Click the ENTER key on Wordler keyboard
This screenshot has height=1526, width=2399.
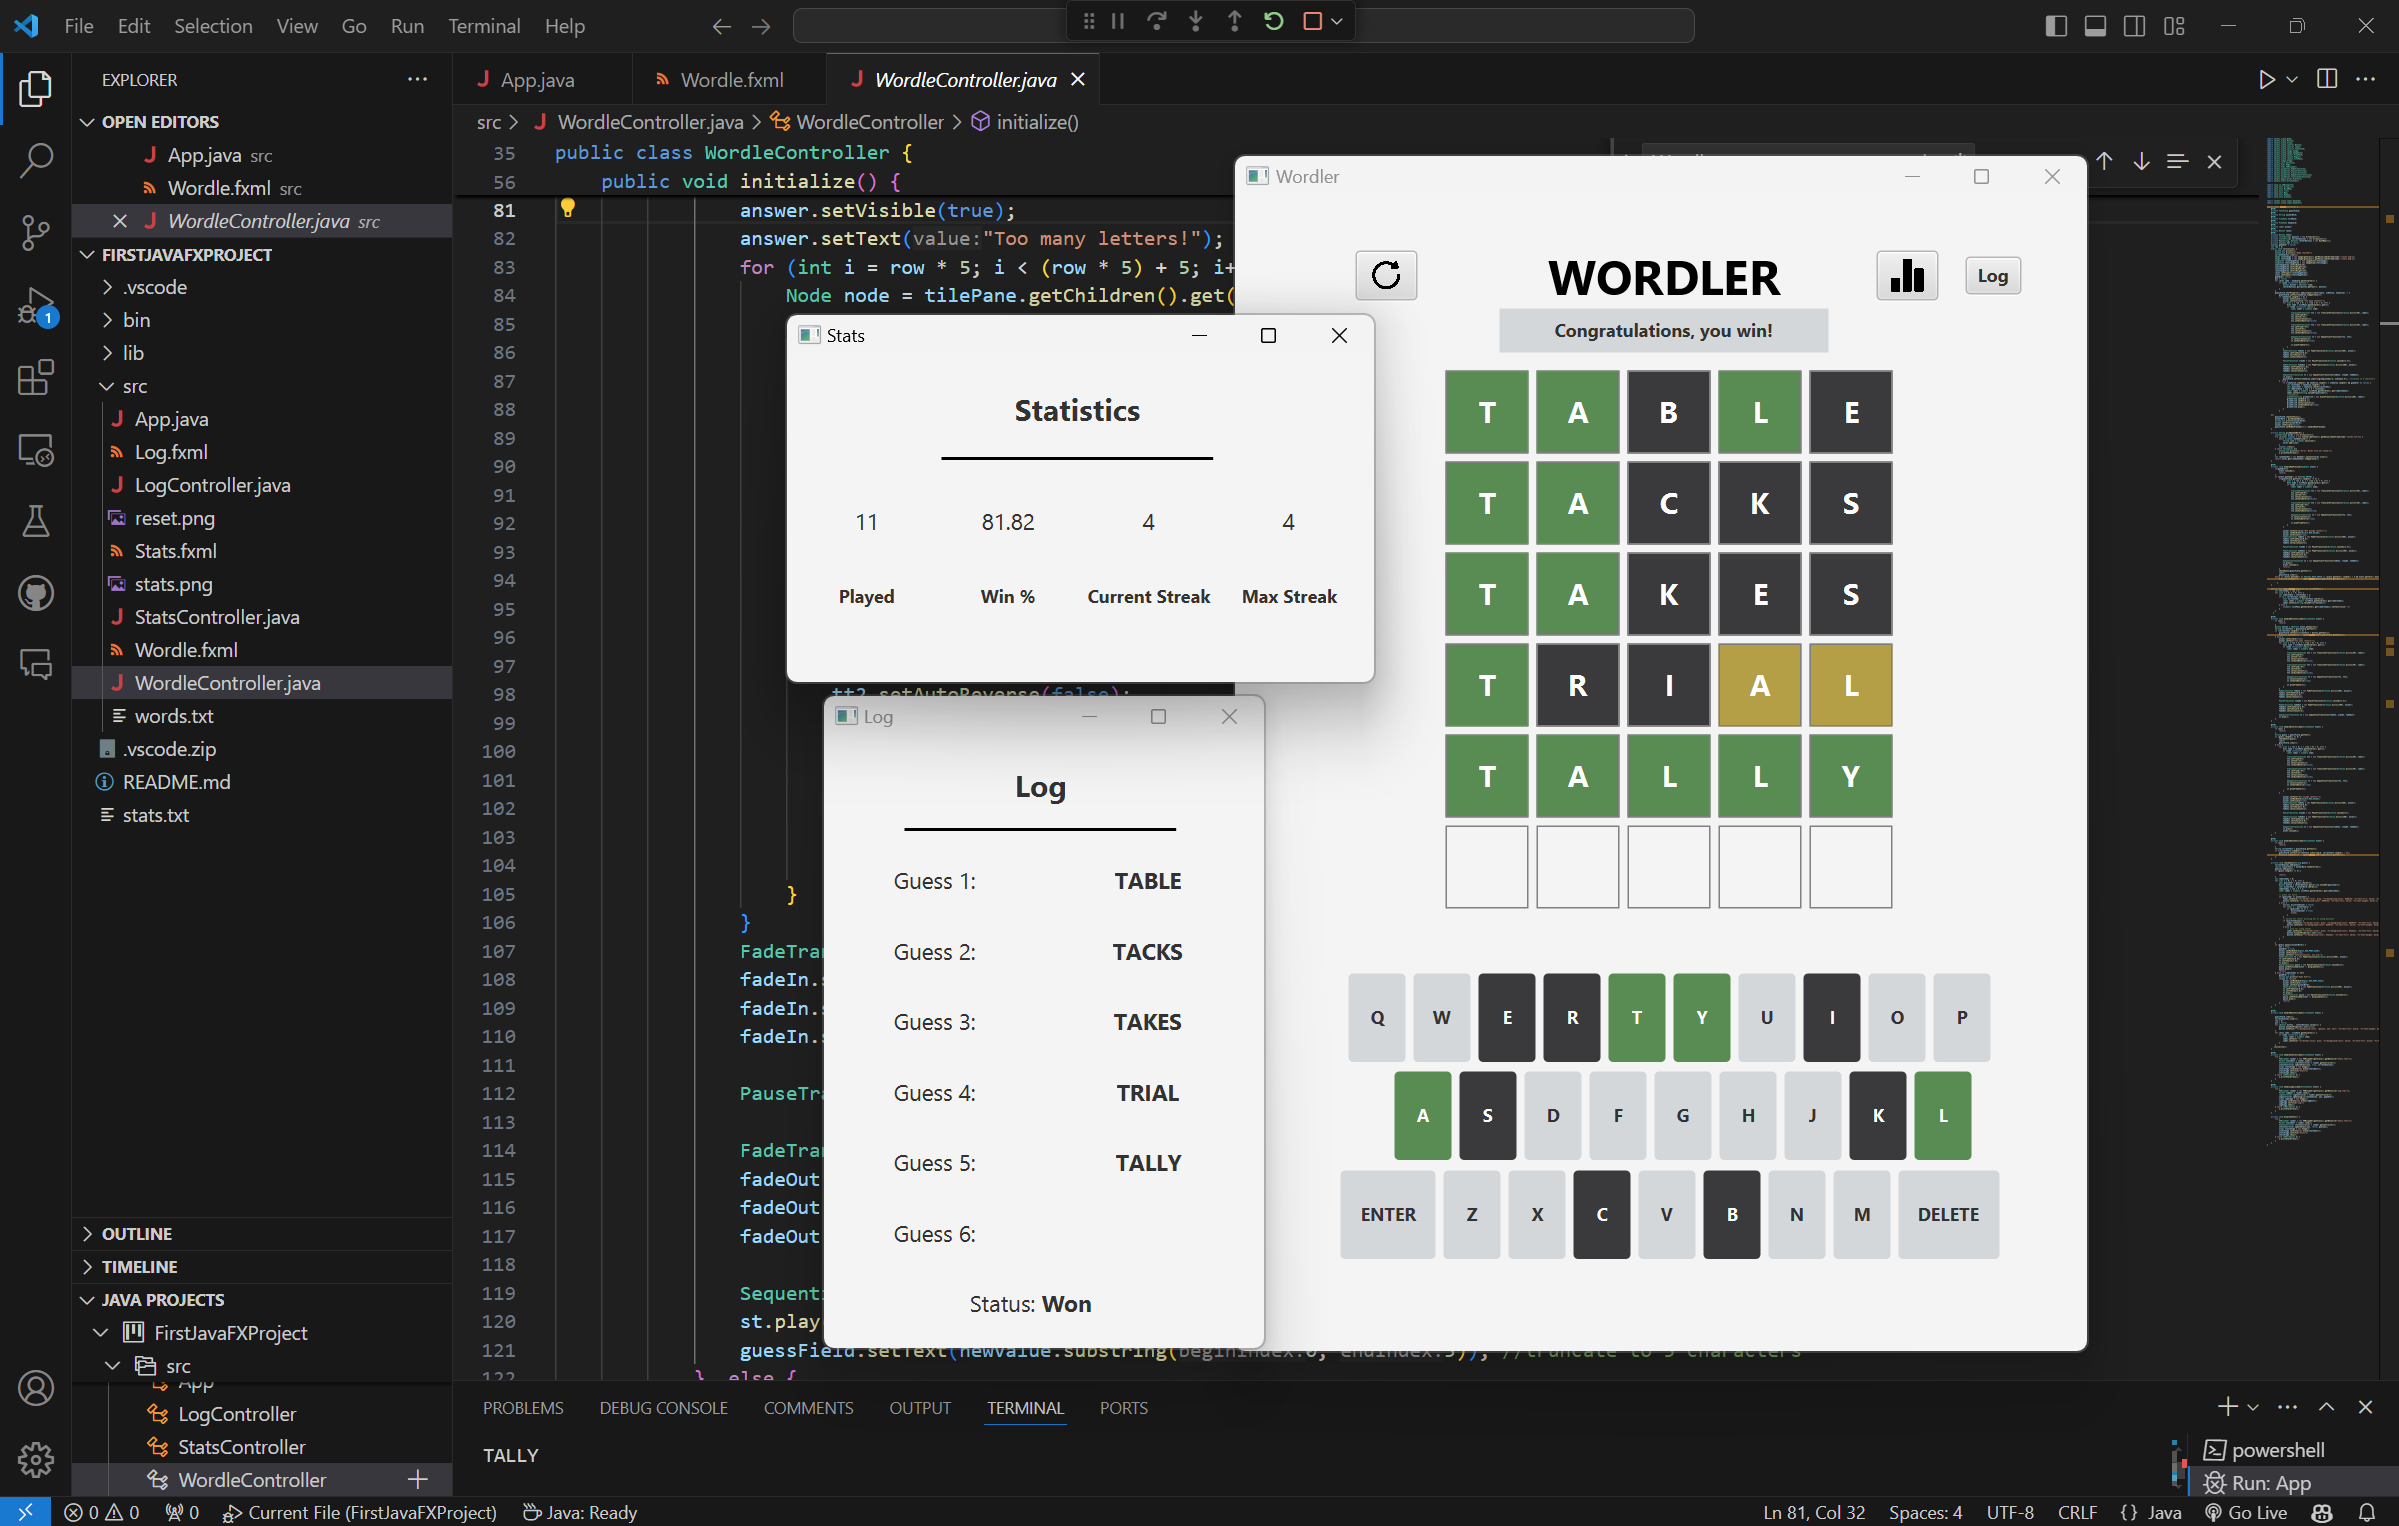pyautogui.click(x=1388, y=1214)
